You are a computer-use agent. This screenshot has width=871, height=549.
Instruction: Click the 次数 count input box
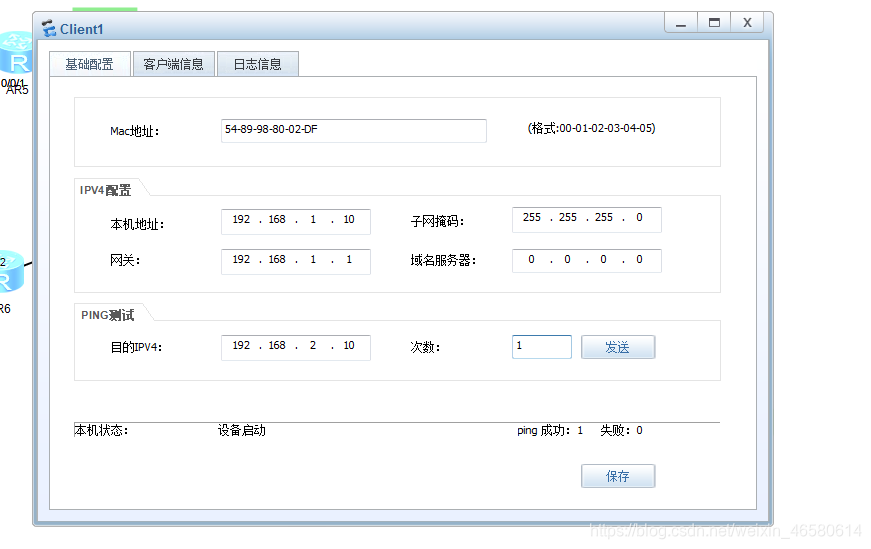tap(542, 347)
